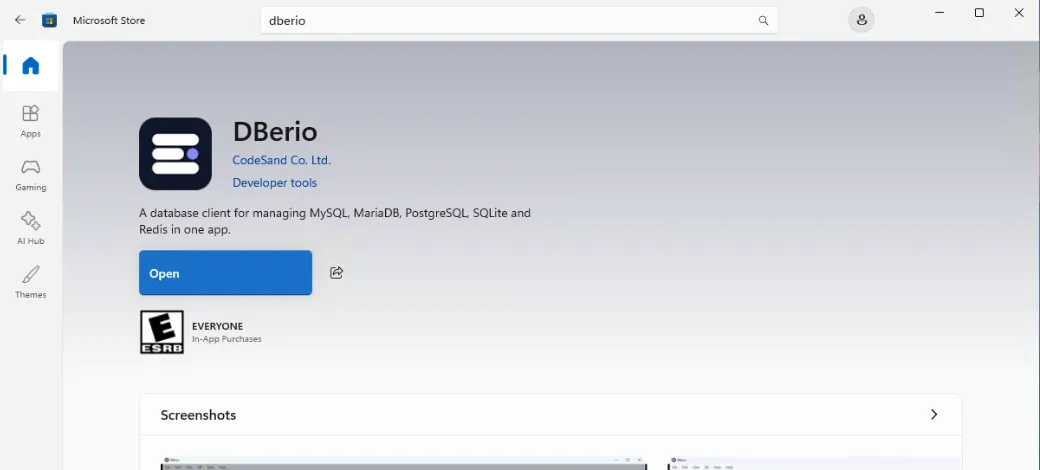1040x470 pixels.
Task: Click the DBerio app logo
Action: click(175, 154)
